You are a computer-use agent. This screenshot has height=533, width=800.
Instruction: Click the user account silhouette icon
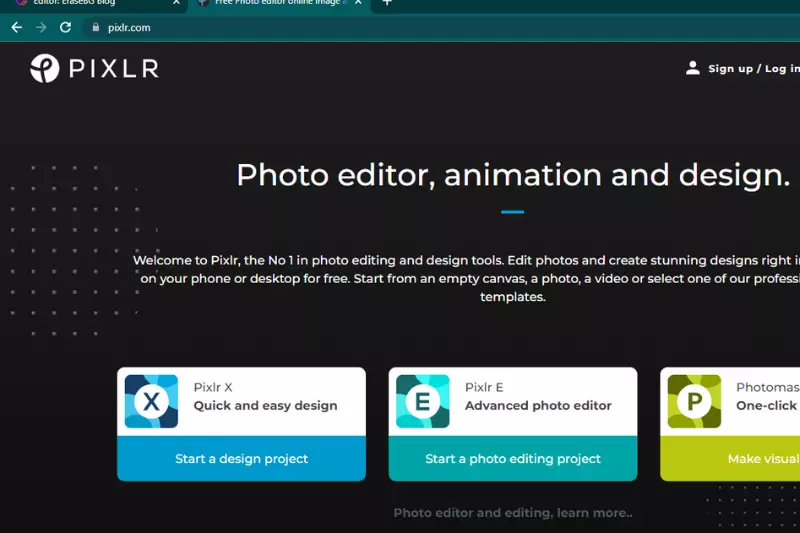tap(692, 68)
